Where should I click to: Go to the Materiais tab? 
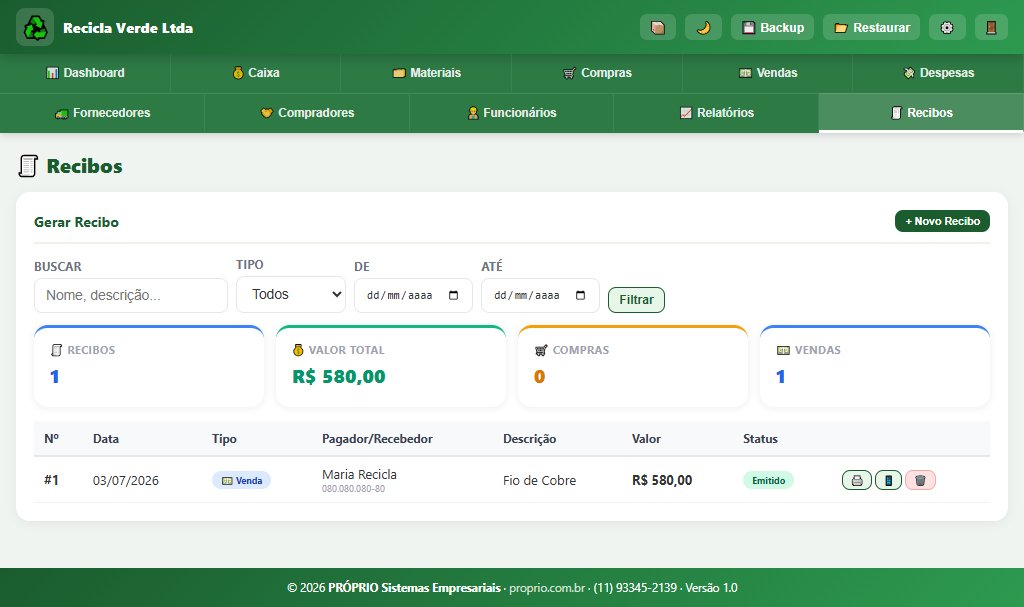click(x=426, y=73)
